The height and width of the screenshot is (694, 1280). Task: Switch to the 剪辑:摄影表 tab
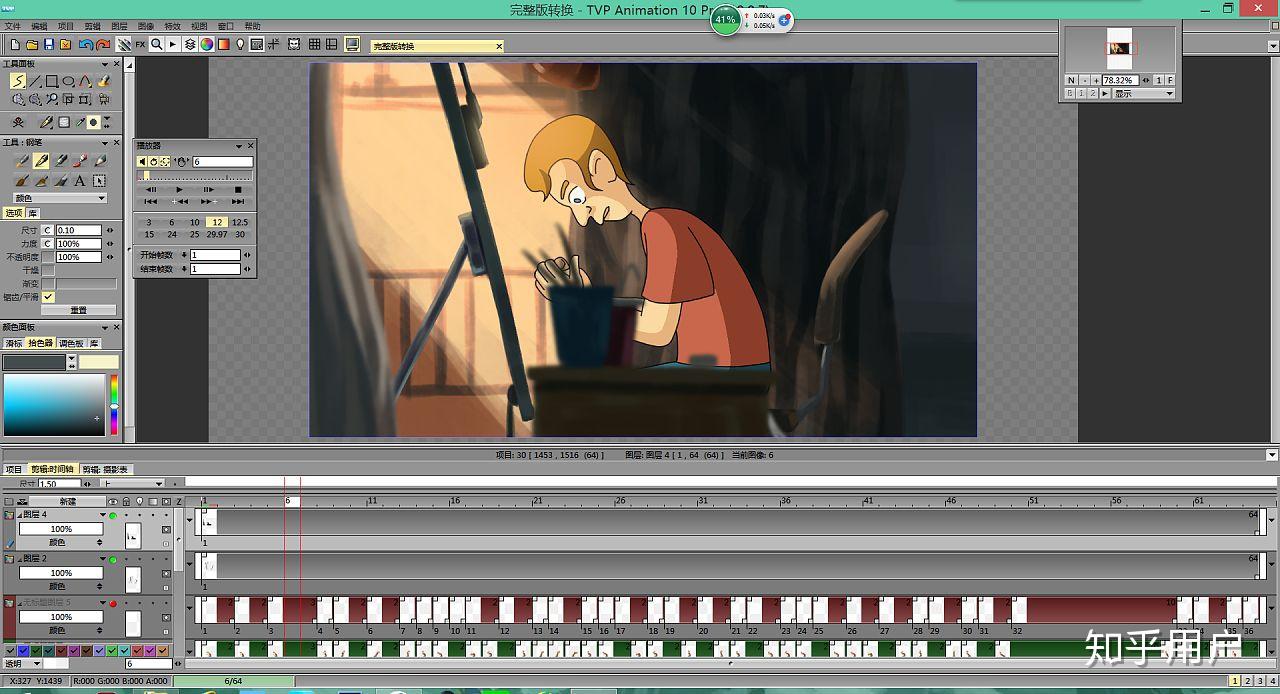pos(105,469)
